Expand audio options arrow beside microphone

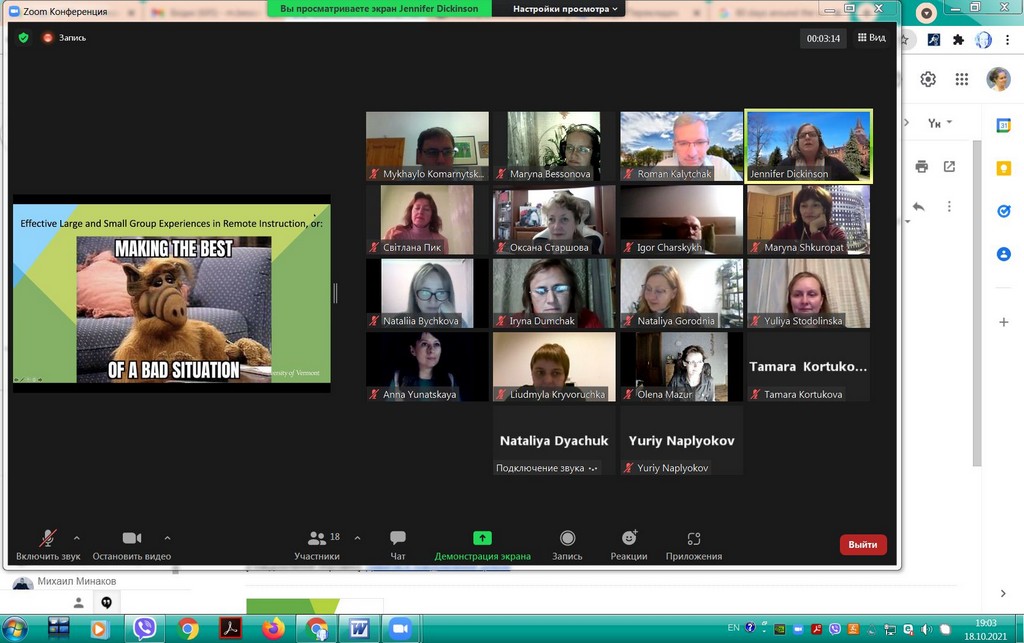point(77,538)
